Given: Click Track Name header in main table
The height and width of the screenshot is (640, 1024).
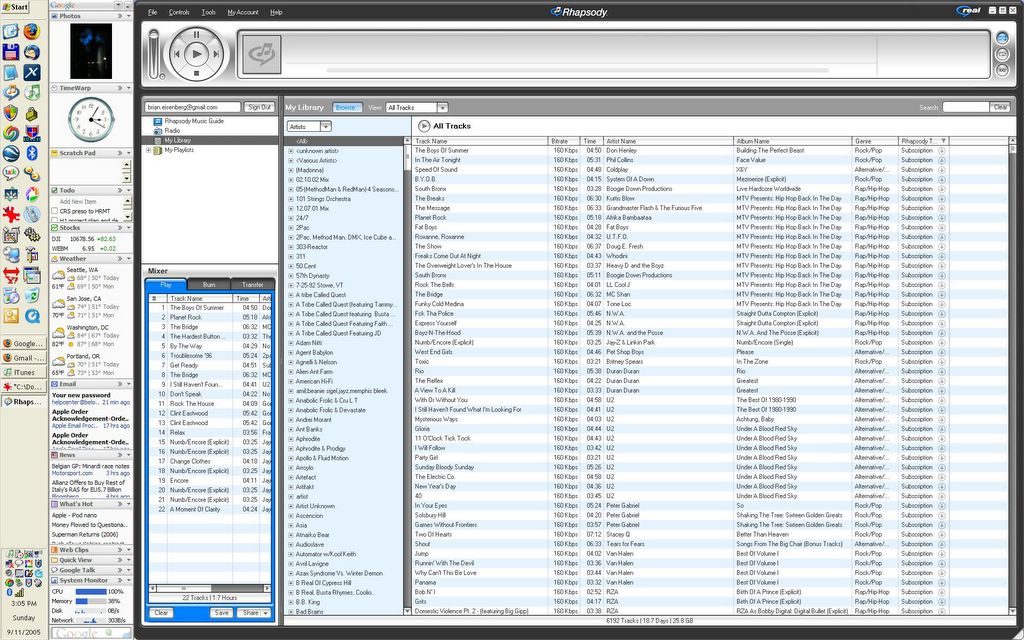Looking at the screenshot, I should (x=481, y=141).
